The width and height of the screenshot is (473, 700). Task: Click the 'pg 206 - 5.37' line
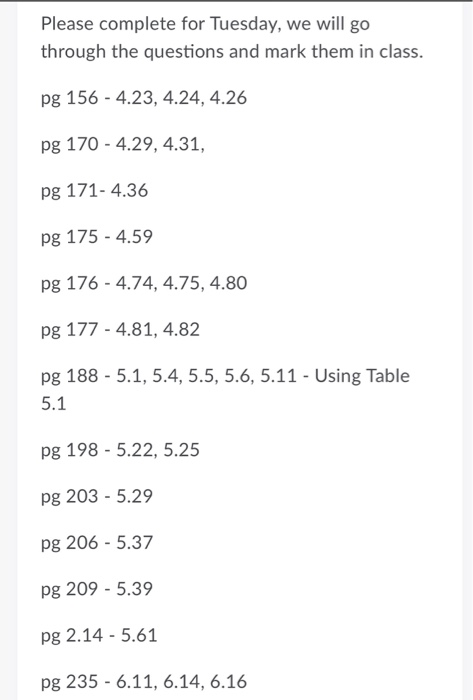(97, 544)
